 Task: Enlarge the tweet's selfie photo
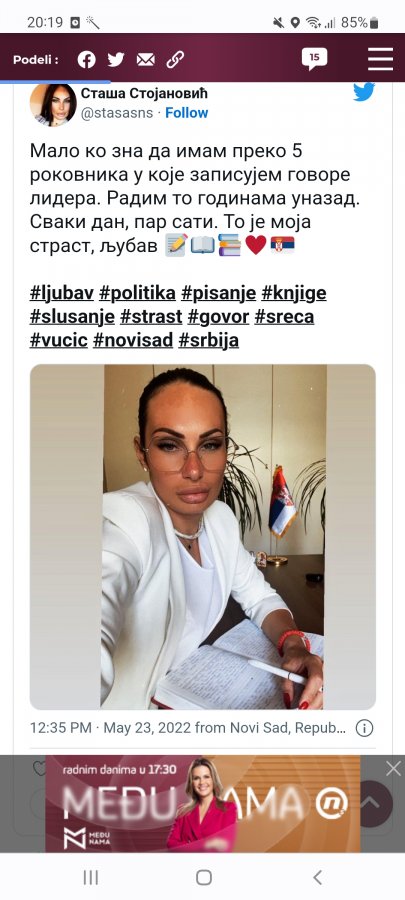202,537
